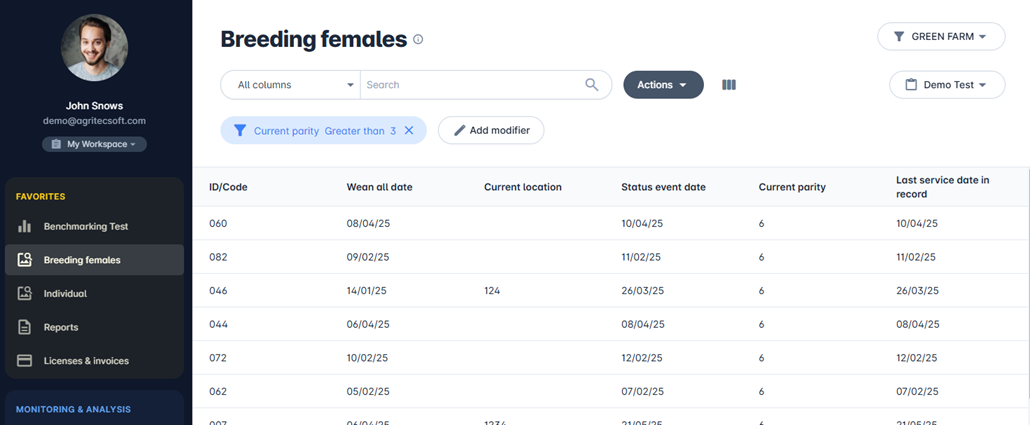Remove the Current parity filter with X
This screenshot has width=1030, height=425.
[409, 131]
